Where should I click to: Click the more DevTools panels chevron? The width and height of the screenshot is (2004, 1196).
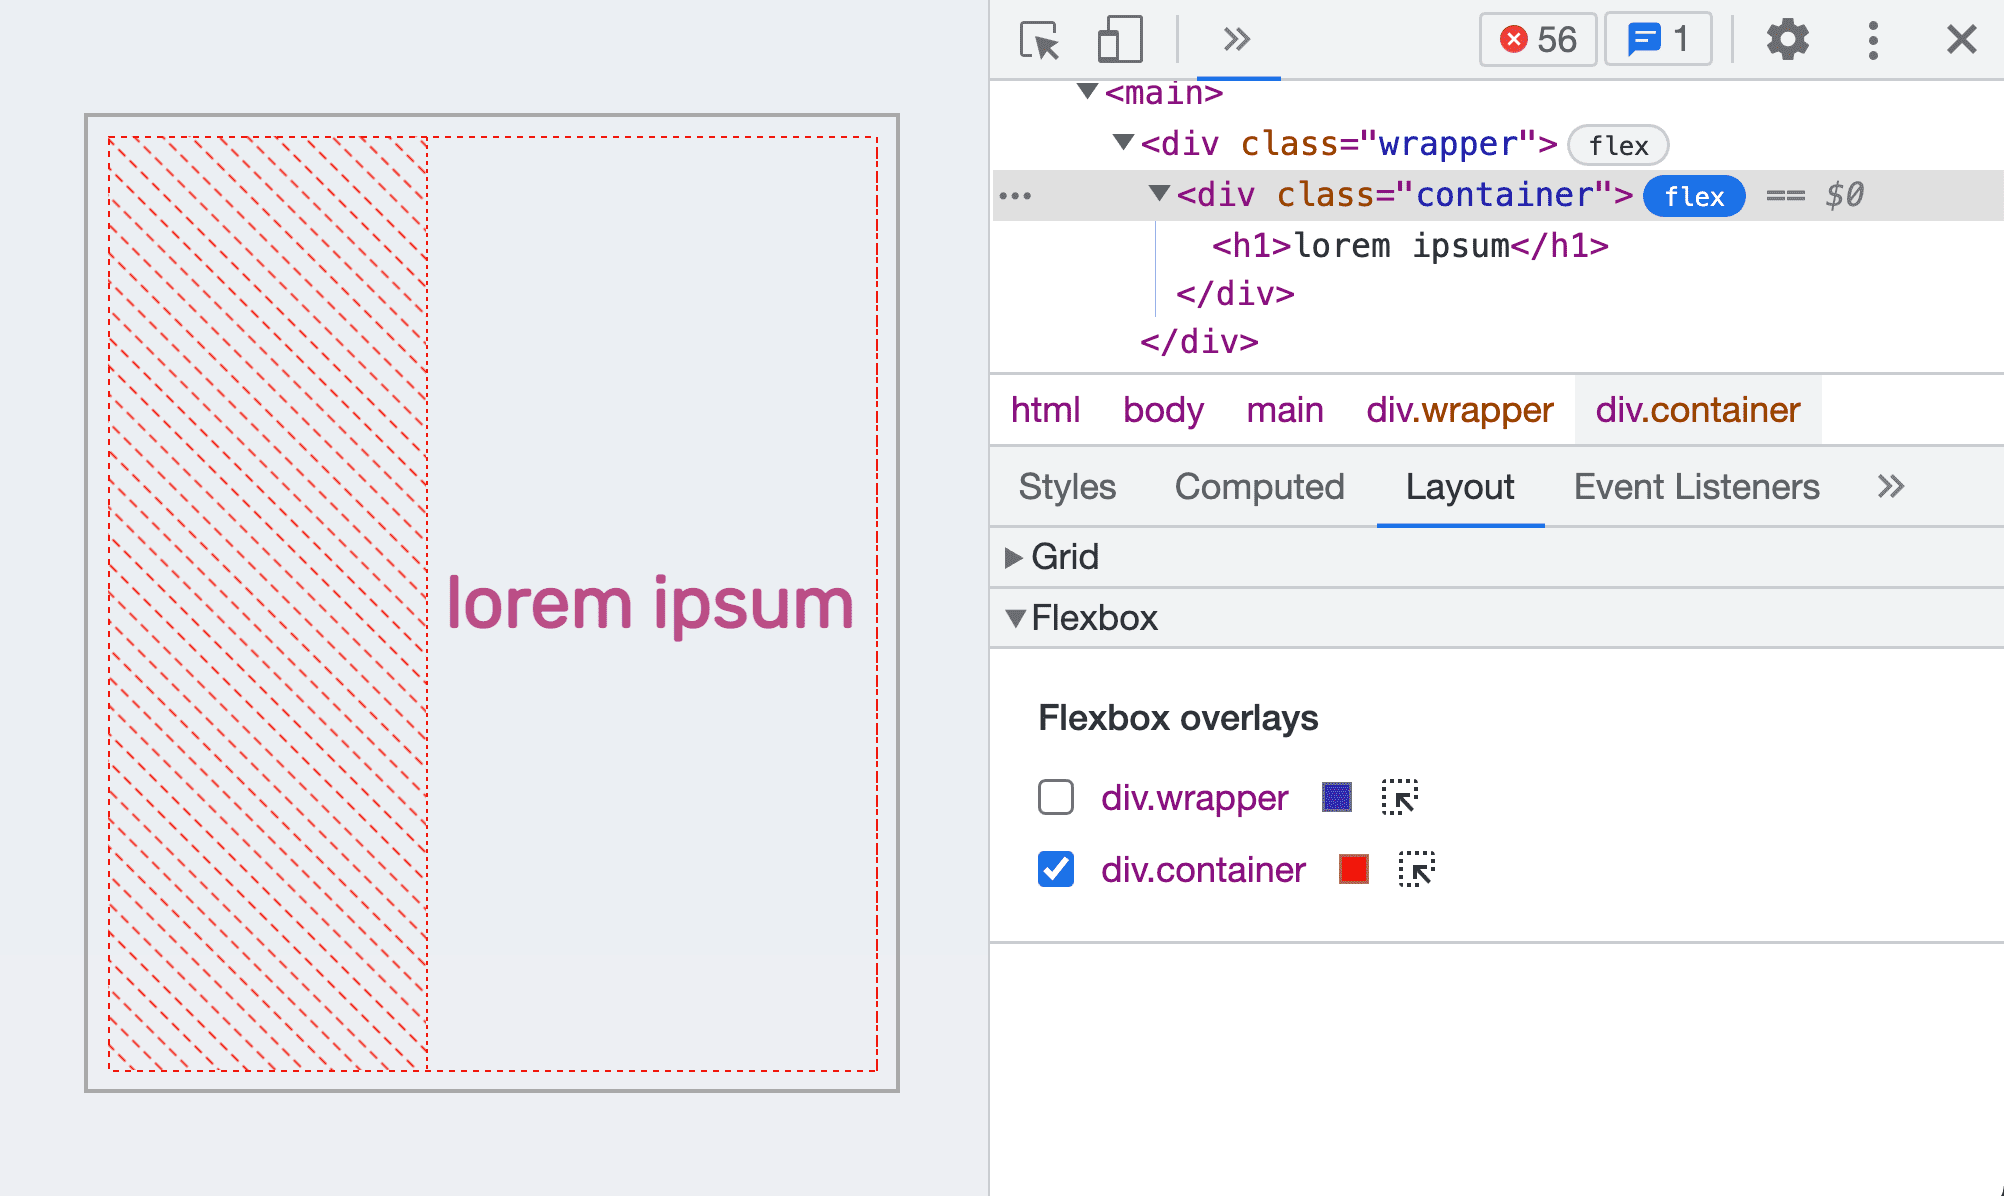pyautogui.click(x=1237, y=36)
